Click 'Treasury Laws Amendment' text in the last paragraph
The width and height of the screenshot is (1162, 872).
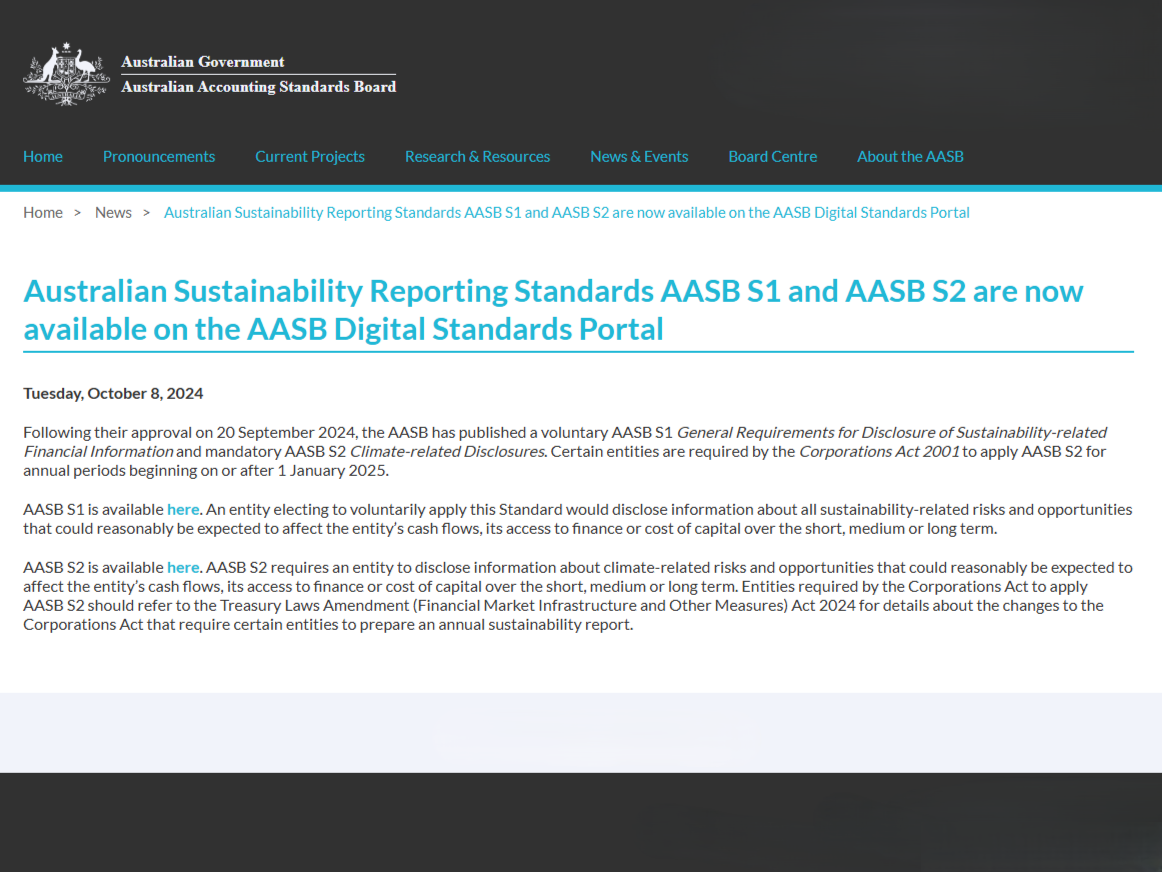(x=315, y=605)
